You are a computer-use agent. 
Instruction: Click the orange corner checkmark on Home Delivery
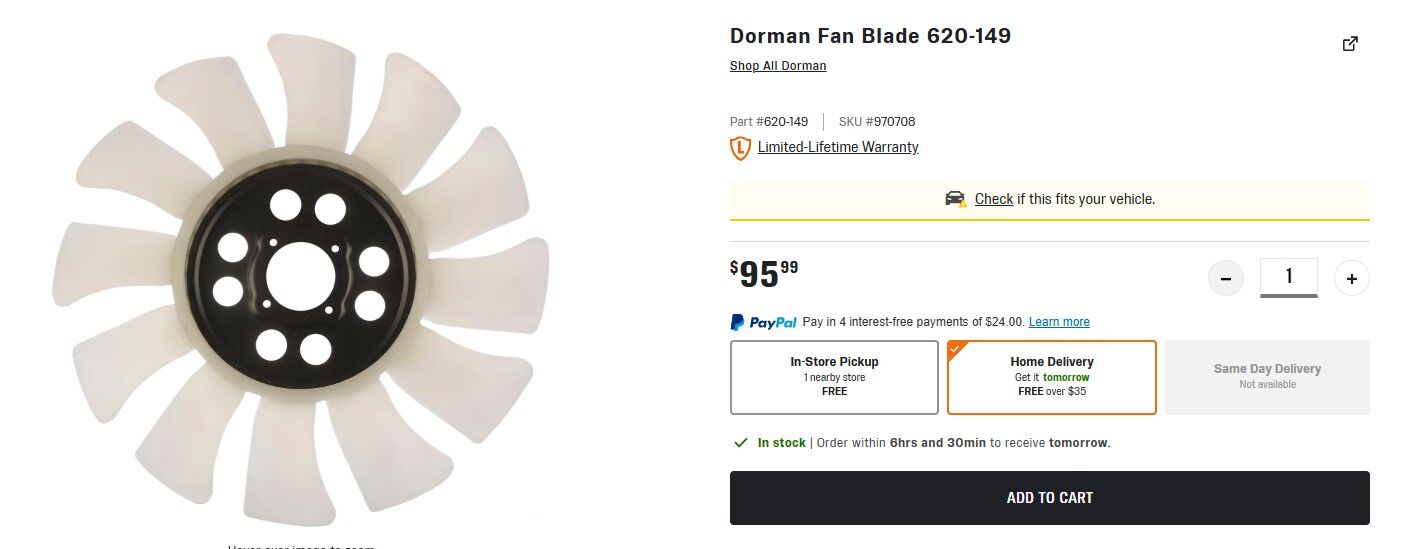(955, 349)
